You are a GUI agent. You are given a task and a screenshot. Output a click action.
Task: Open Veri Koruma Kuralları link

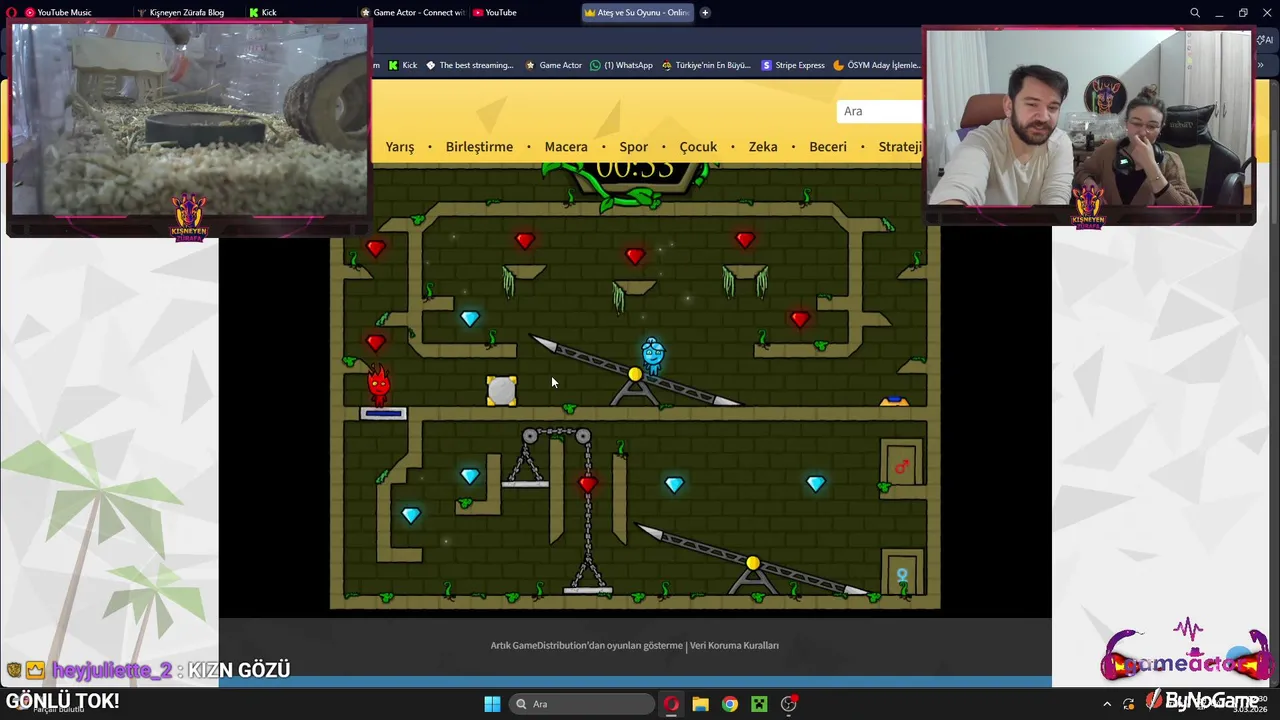[x=734, y=646]
